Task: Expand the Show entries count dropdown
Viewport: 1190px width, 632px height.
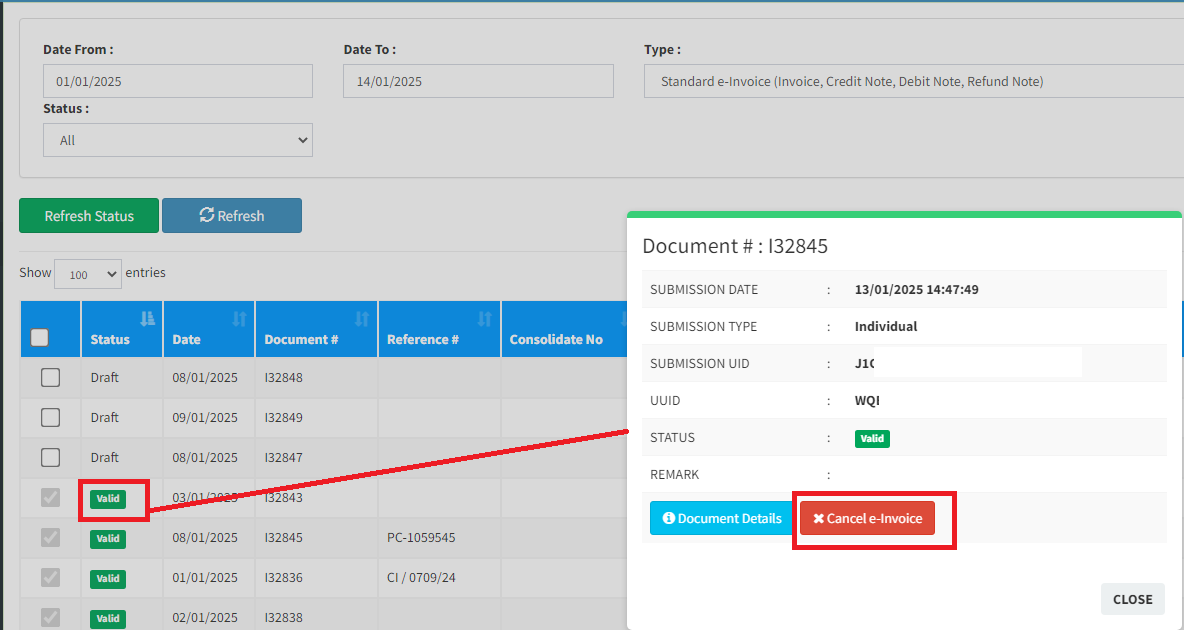Action: 88,274
